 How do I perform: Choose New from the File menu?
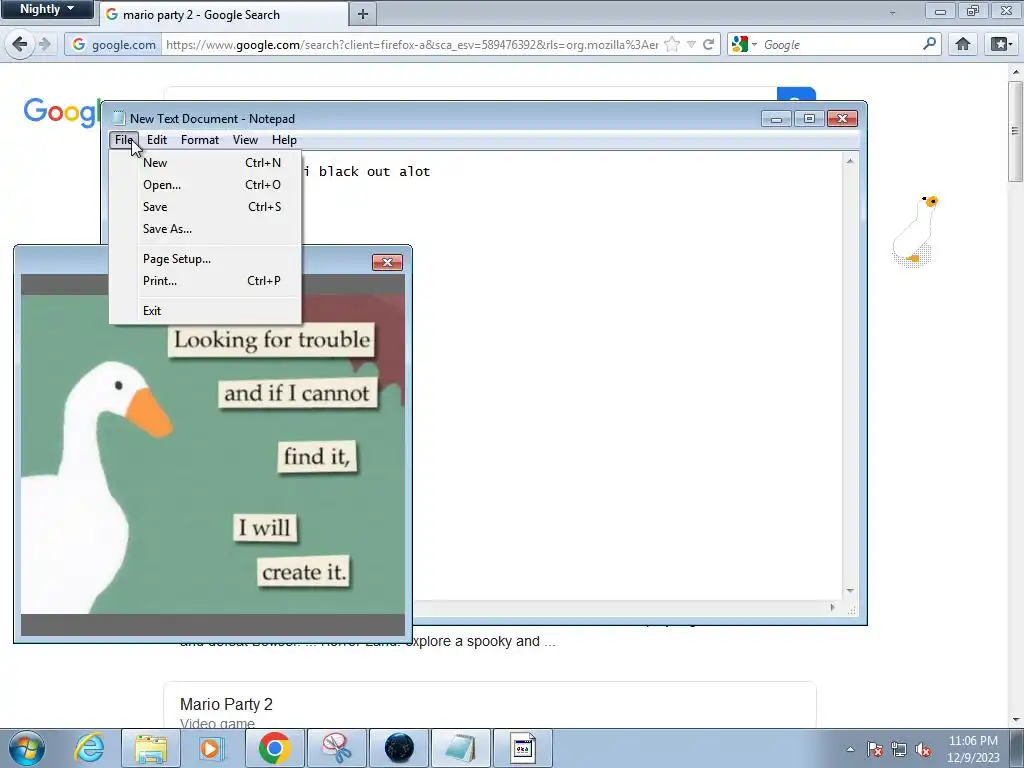click(205, 163)
